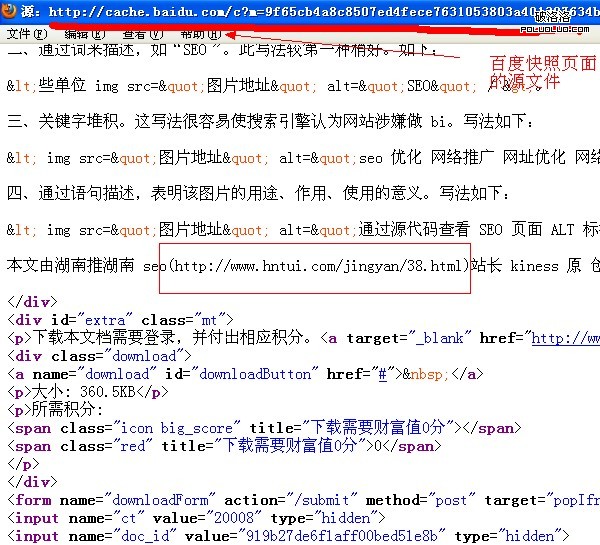Click the input name="doc_id" line
This screenshot has width=600, height=545.
(x=288, y=536)
